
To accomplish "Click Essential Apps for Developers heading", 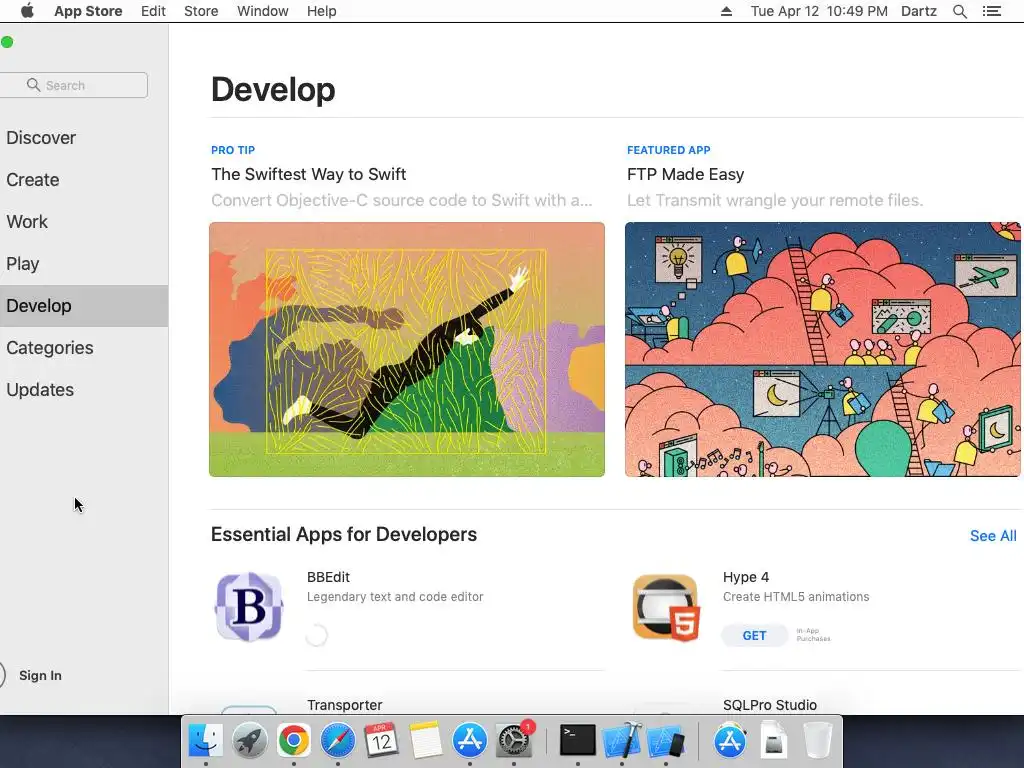I will [344, 534].
